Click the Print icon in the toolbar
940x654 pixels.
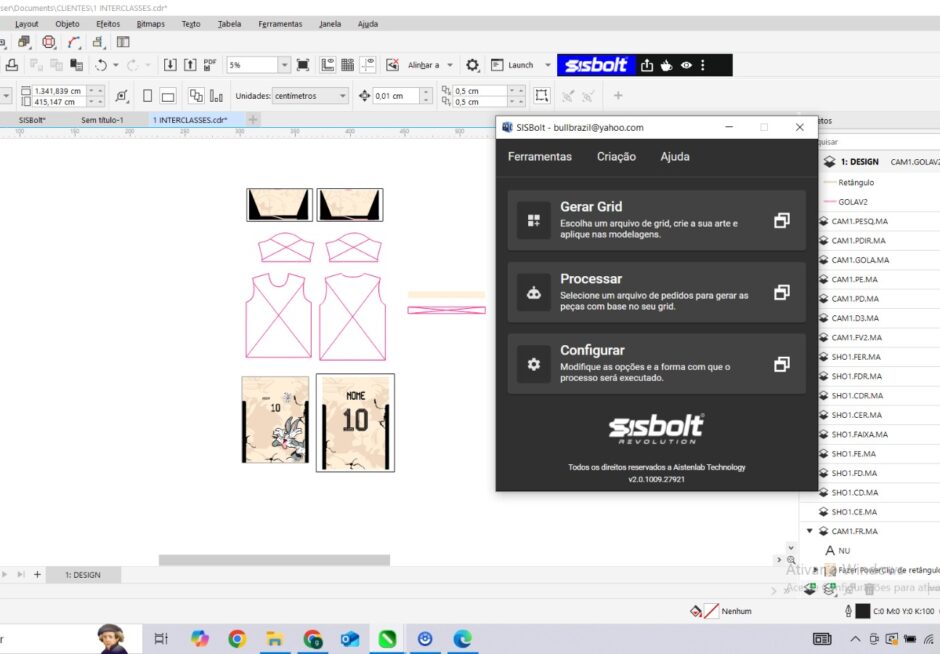point(11,65)
